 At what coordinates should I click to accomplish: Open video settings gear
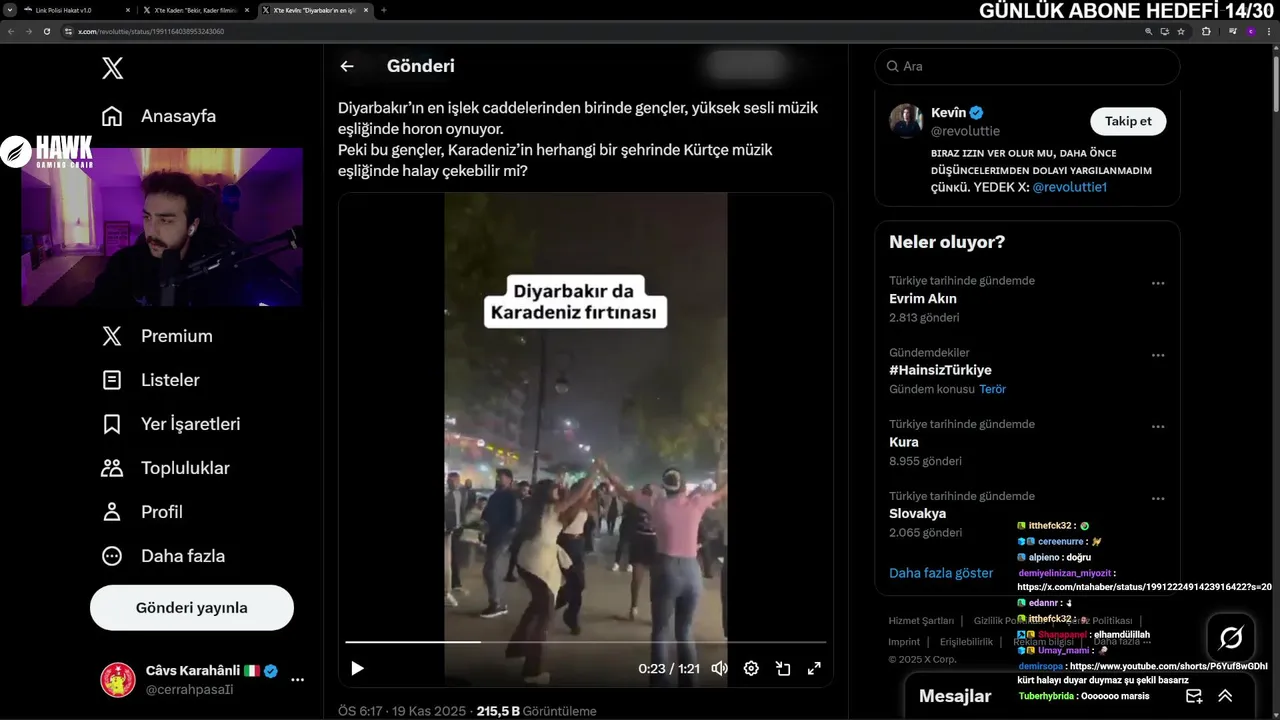click(x=751, y=668)
